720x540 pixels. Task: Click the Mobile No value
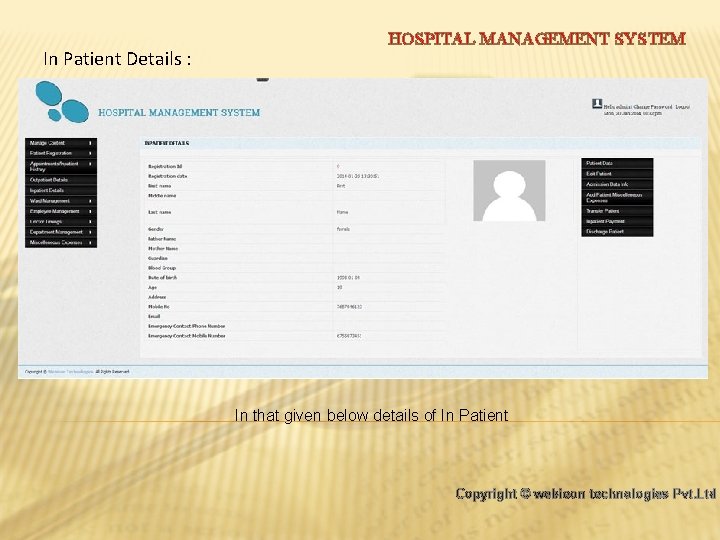(x=349, y=307)
